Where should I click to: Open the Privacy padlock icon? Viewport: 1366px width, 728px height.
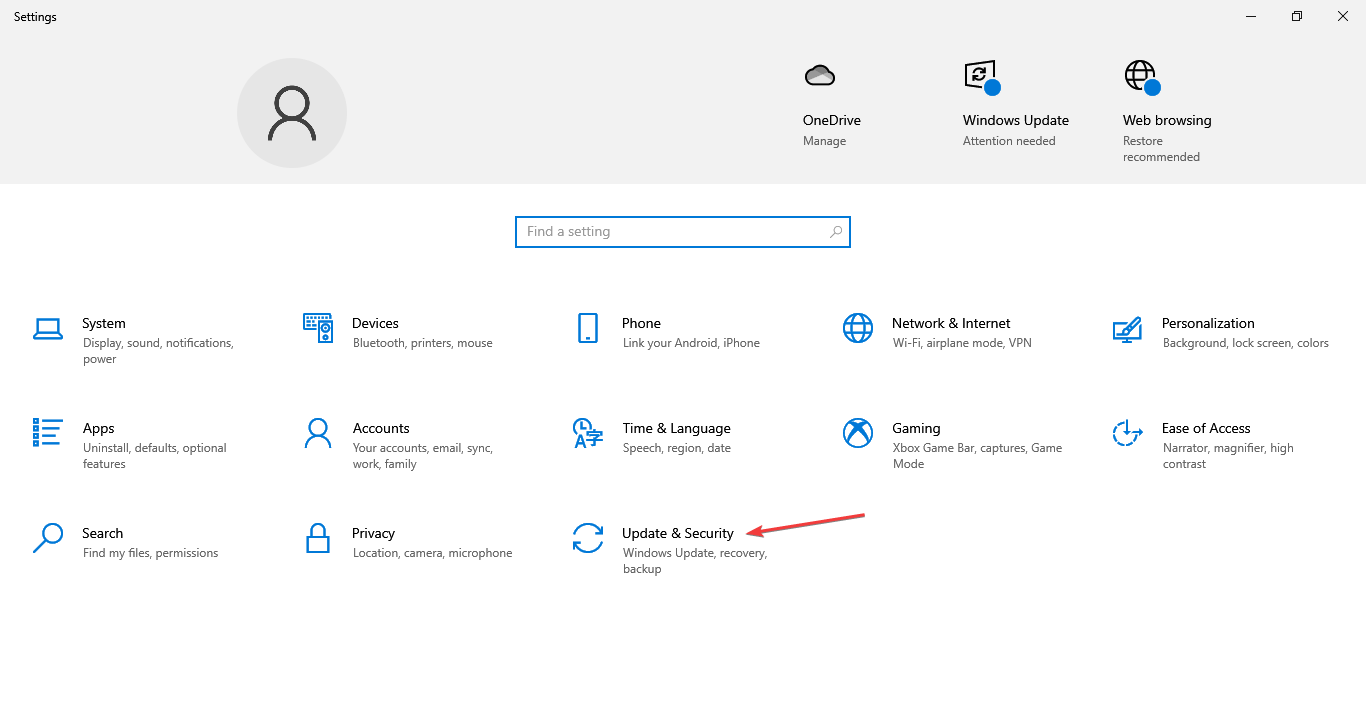pyautogui.click(x=318, y=538)
